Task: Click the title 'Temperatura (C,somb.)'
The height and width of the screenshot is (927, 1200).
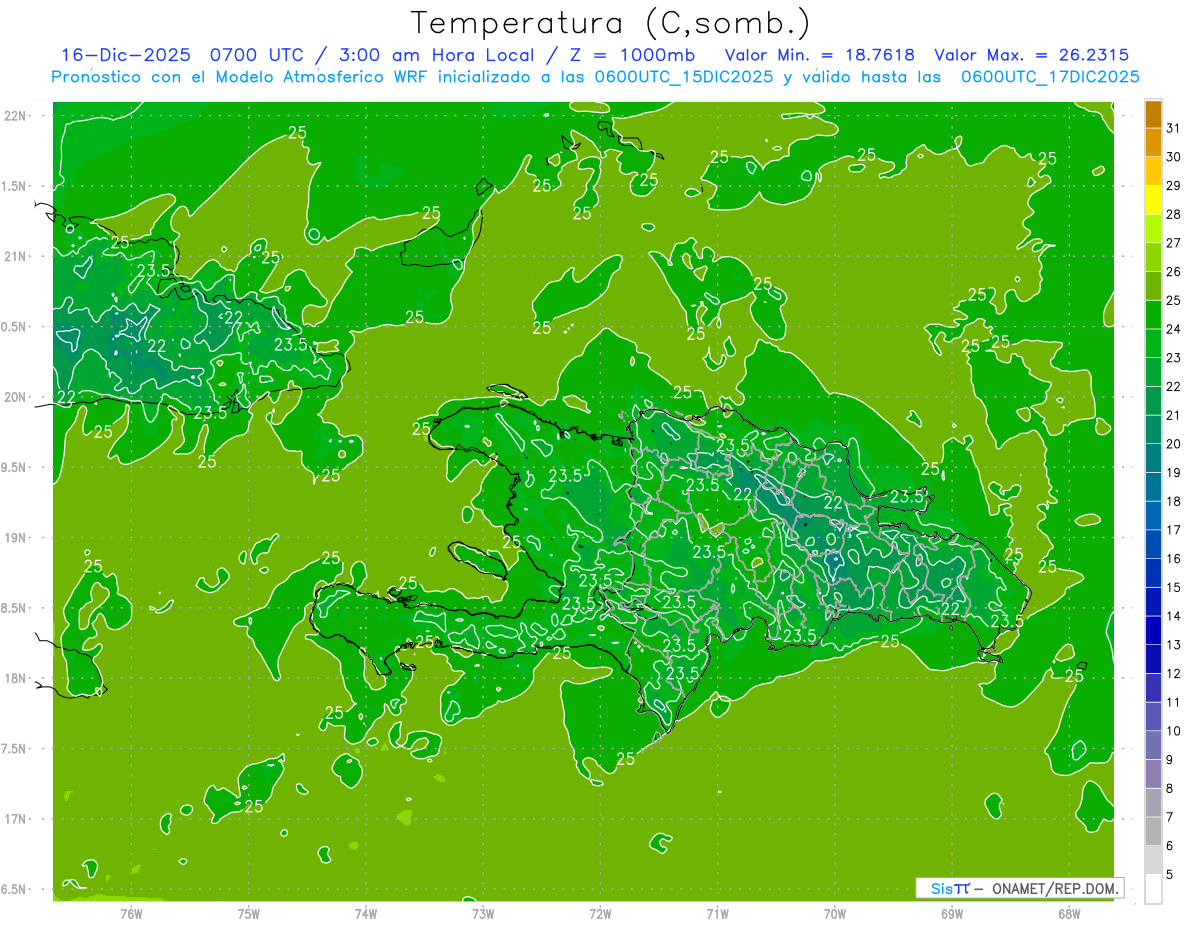Action: tap(610, 23)
